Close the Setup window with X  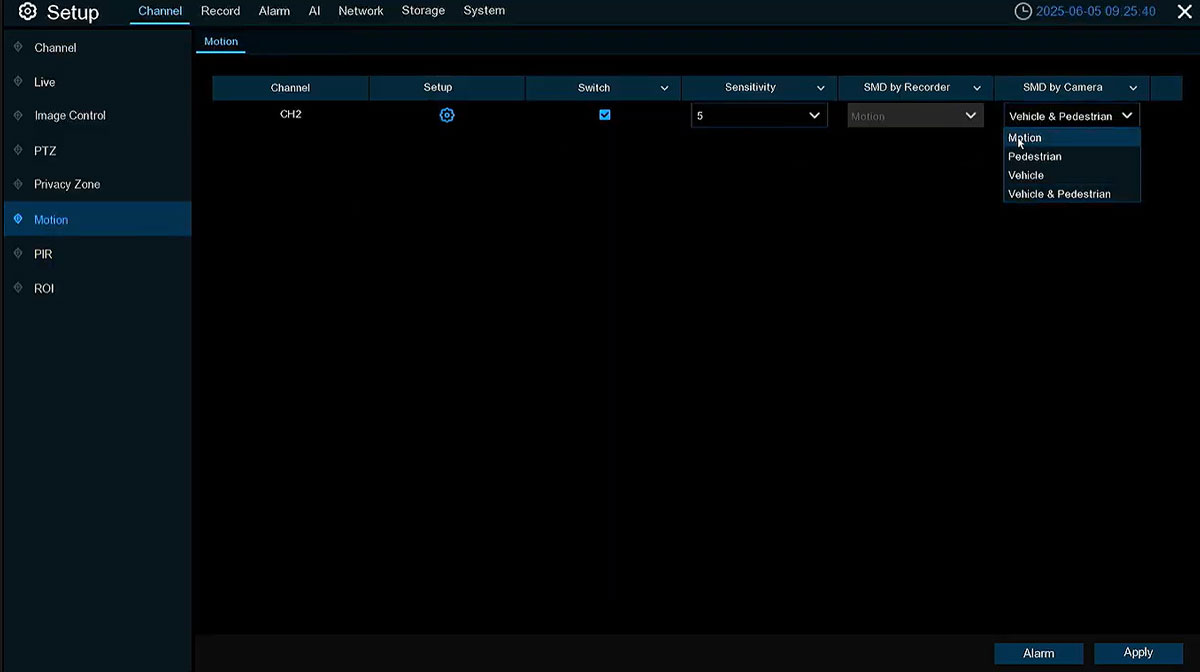point(1184,12)
